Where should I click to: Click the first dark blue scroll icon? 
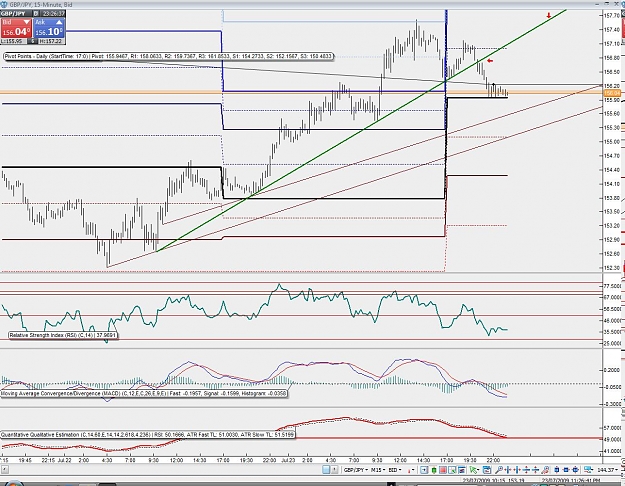(x=556, y=470)
